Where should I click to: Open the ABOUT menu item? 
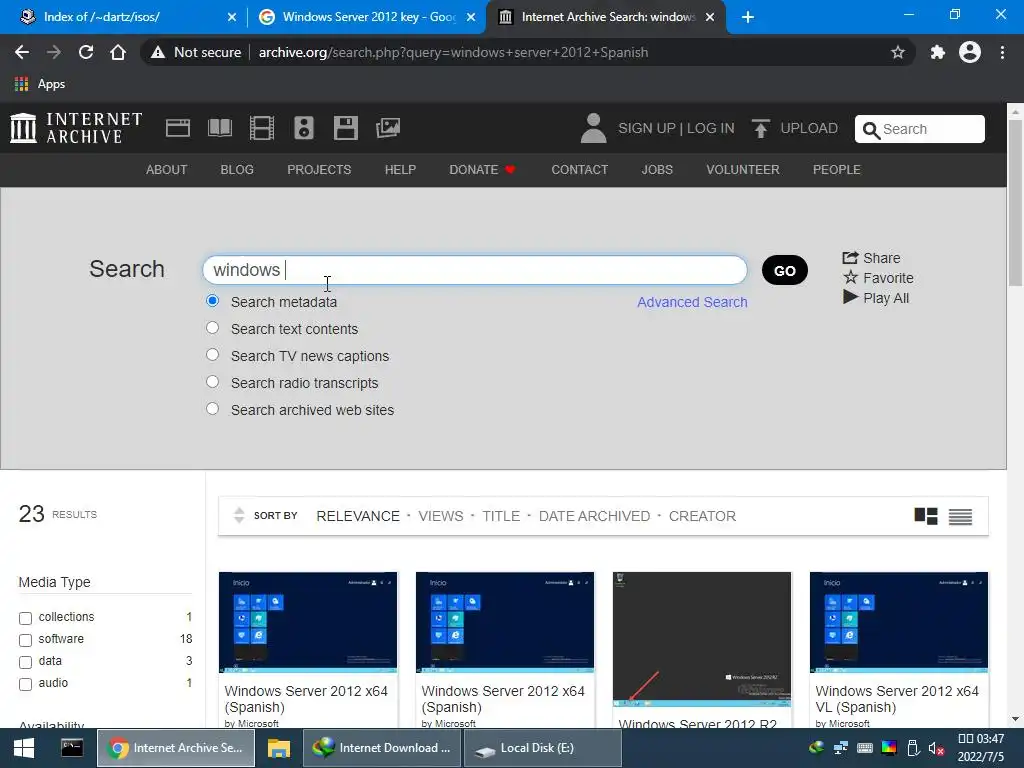(167, 170)
